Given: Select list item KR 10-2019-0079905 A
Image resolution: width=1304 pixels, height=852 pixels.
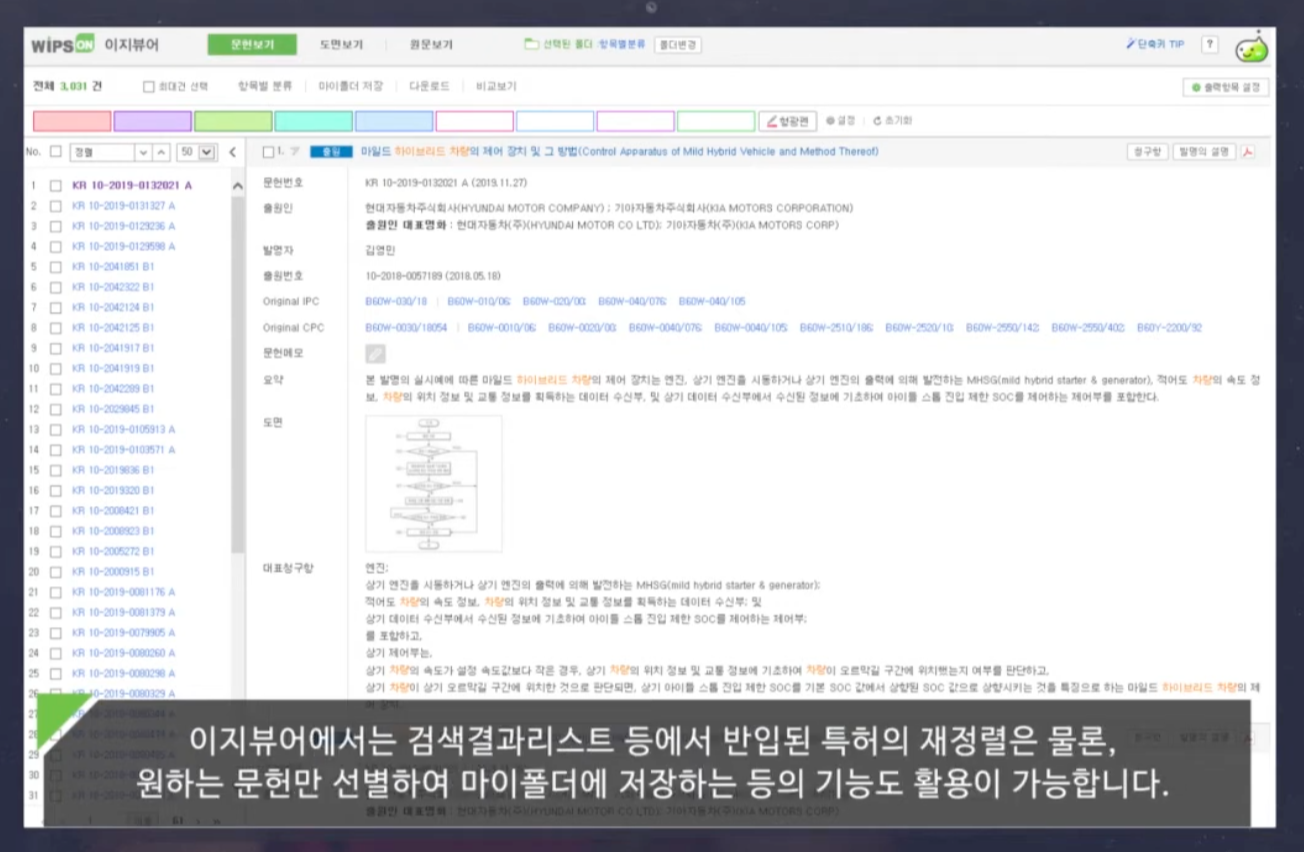Looking at the screenshot, I should 124,633.
